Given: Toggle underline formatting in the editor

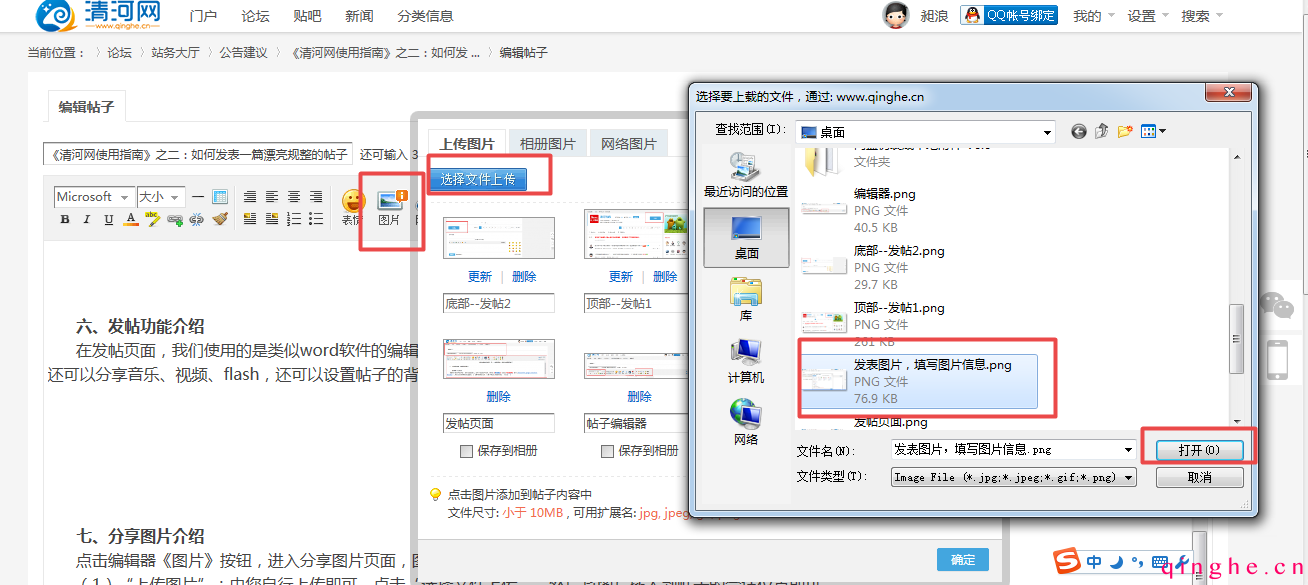Looking at the screenshot, I should (x=109, y=219).
